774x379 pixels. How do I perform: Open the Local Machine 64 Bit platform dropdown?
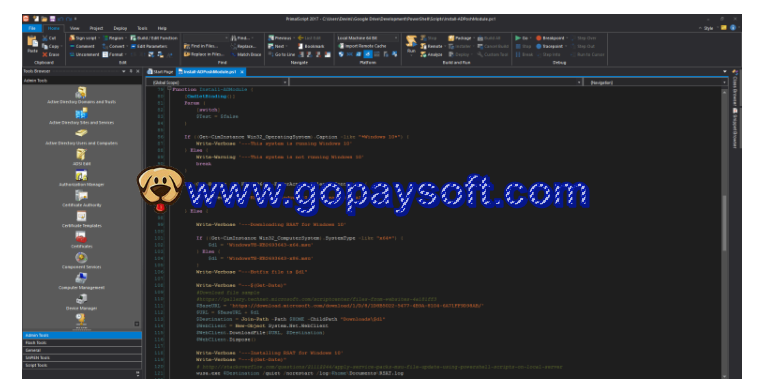point(368,38)
